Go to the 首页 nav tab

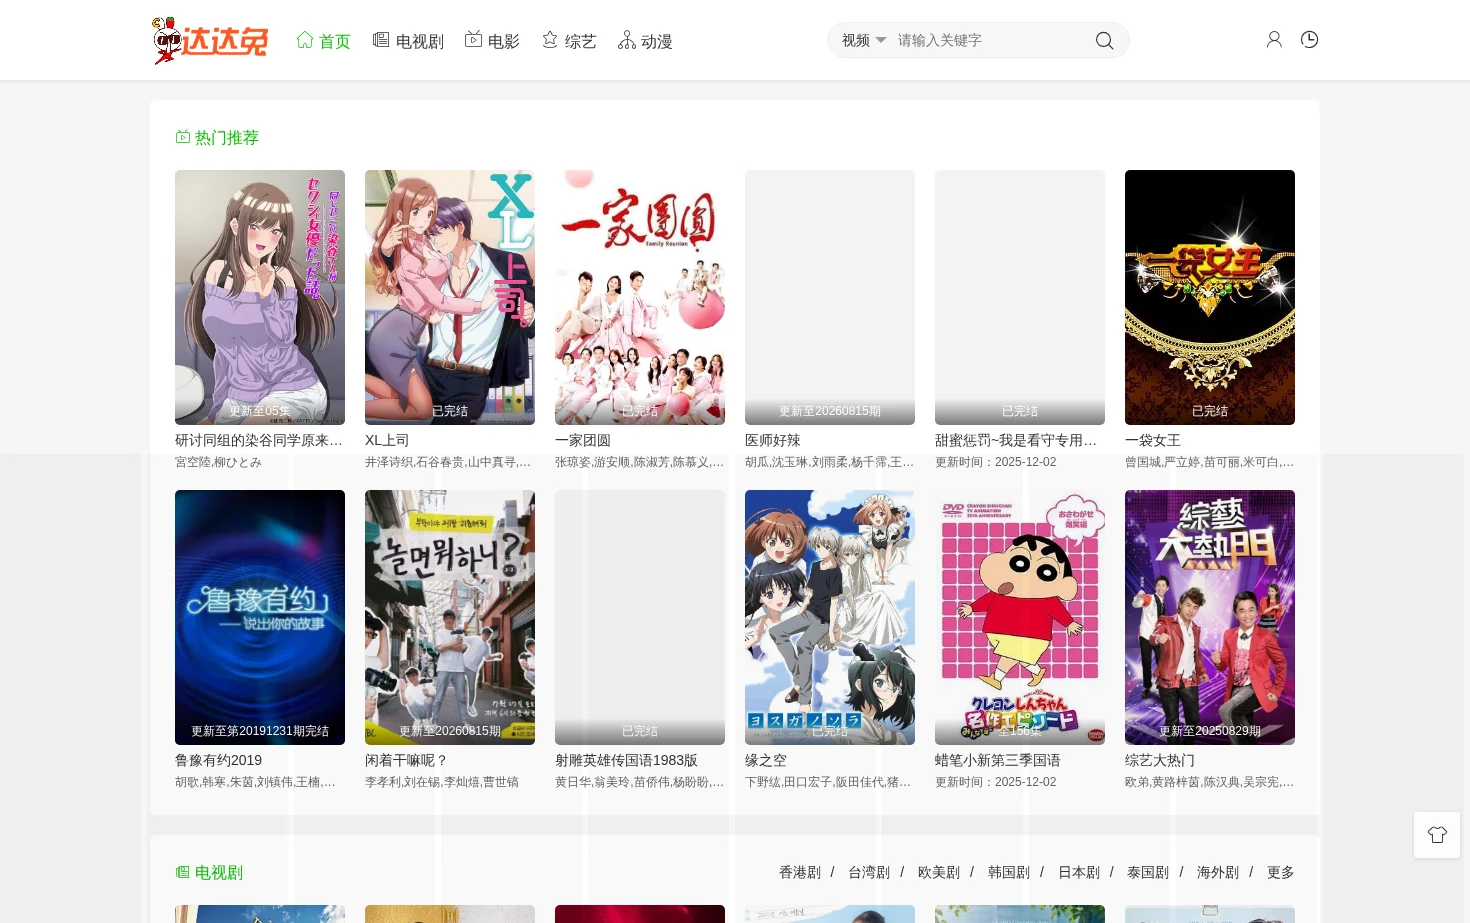click(x=323, y=41)
